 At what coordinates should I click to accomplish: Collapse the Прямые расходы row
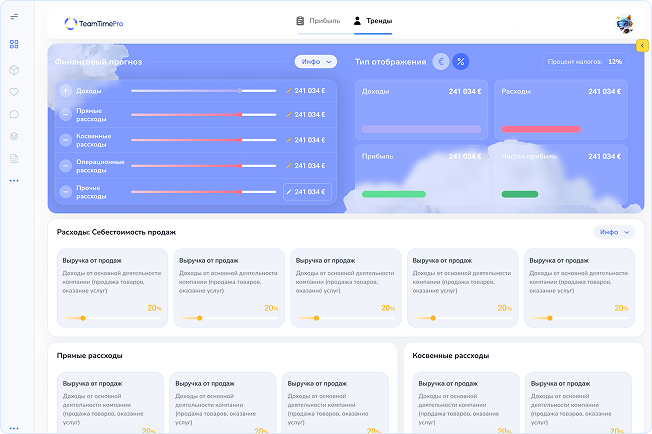point(66,115)
